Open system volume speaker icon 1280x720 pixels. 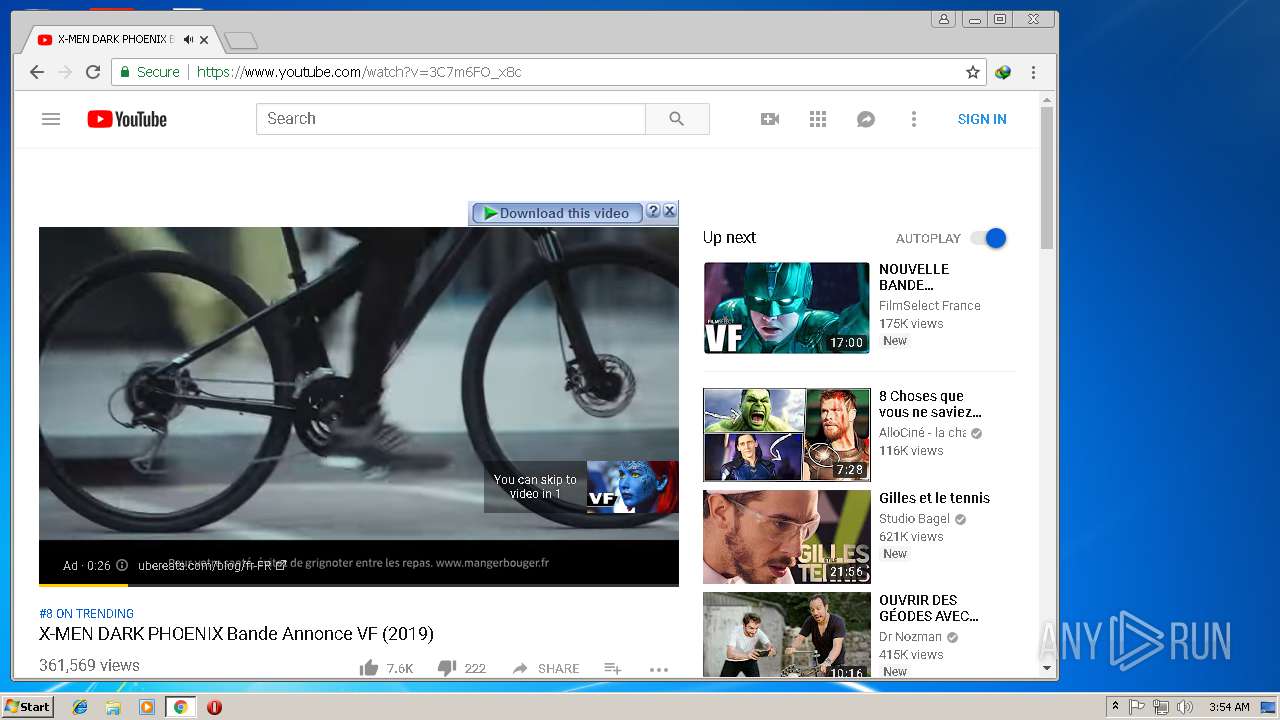(x=1185, y=707)
